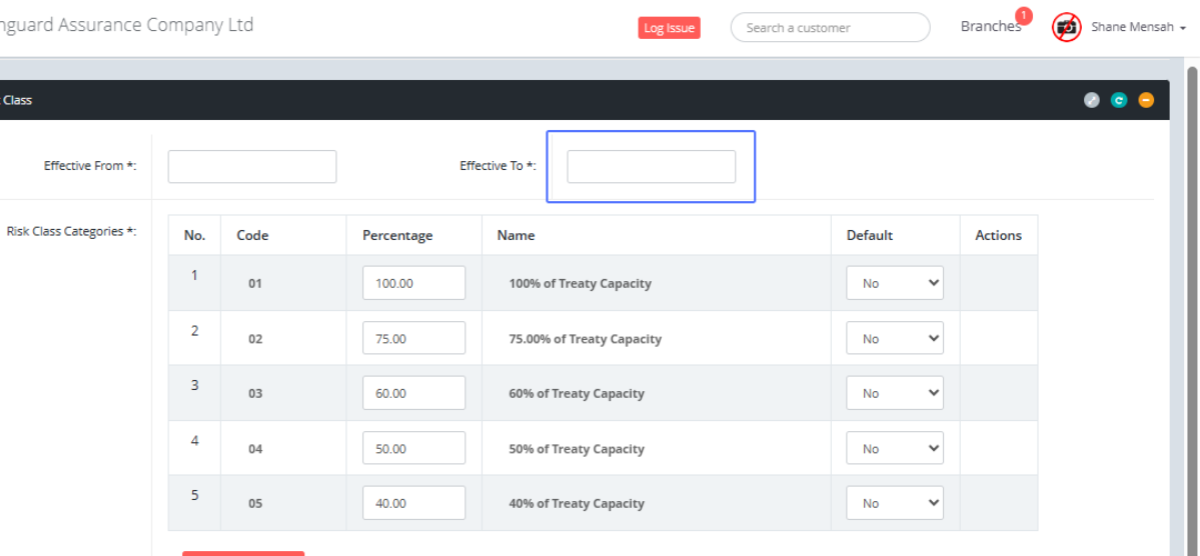Click the teal refresh panel icon
1200x556 pixels.
pos(1119,100)
